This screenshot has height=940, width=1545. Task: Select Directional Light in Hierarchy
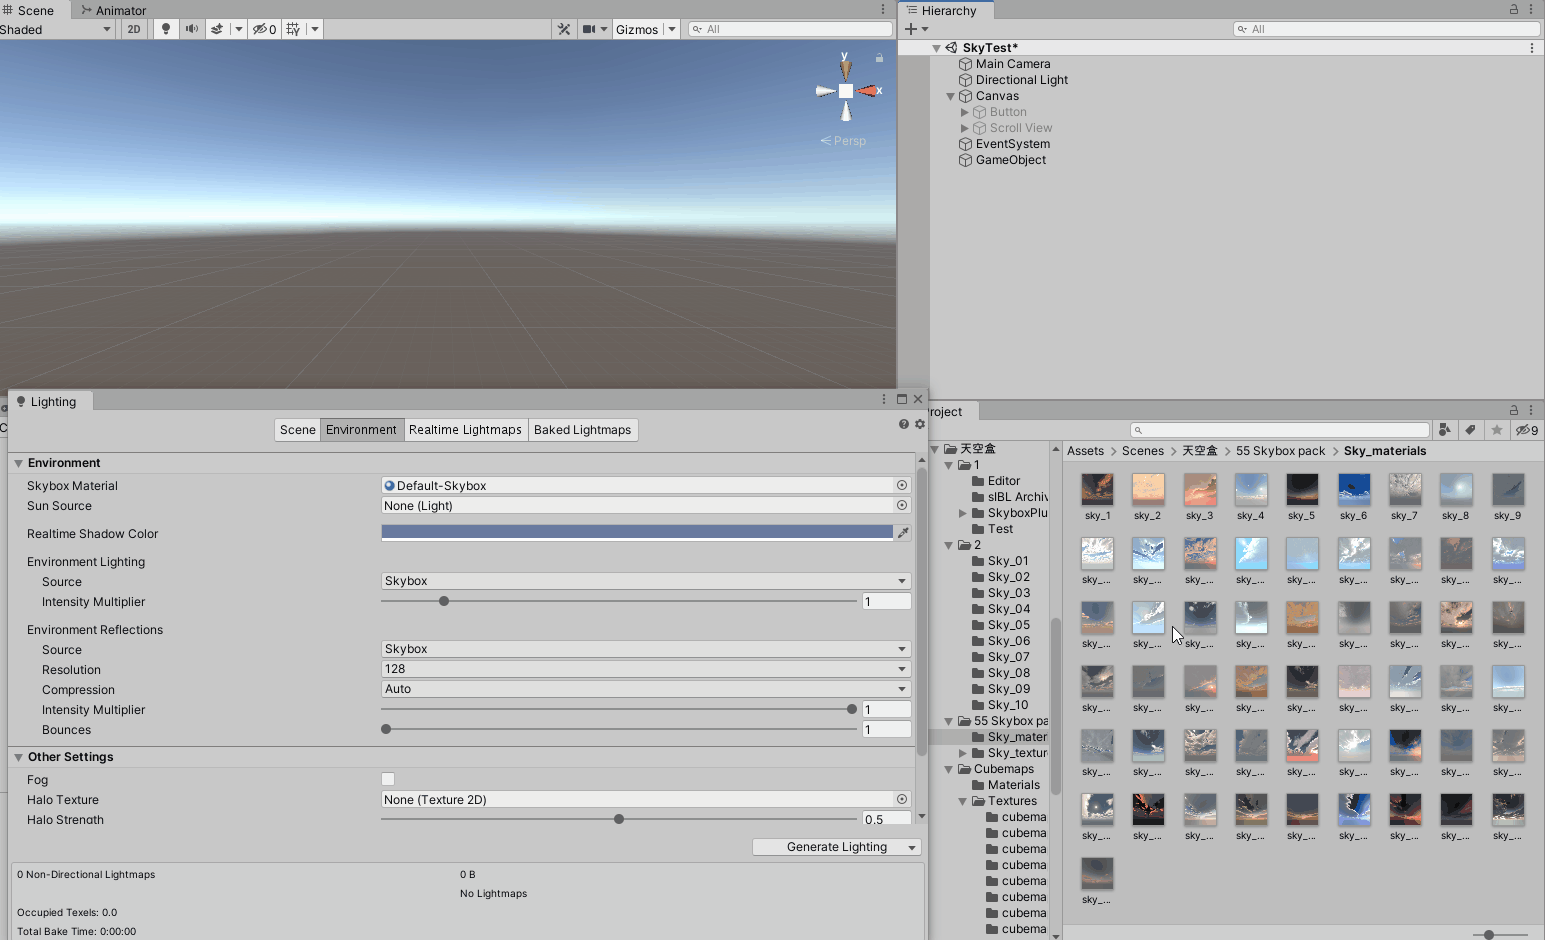[1022, 80]
